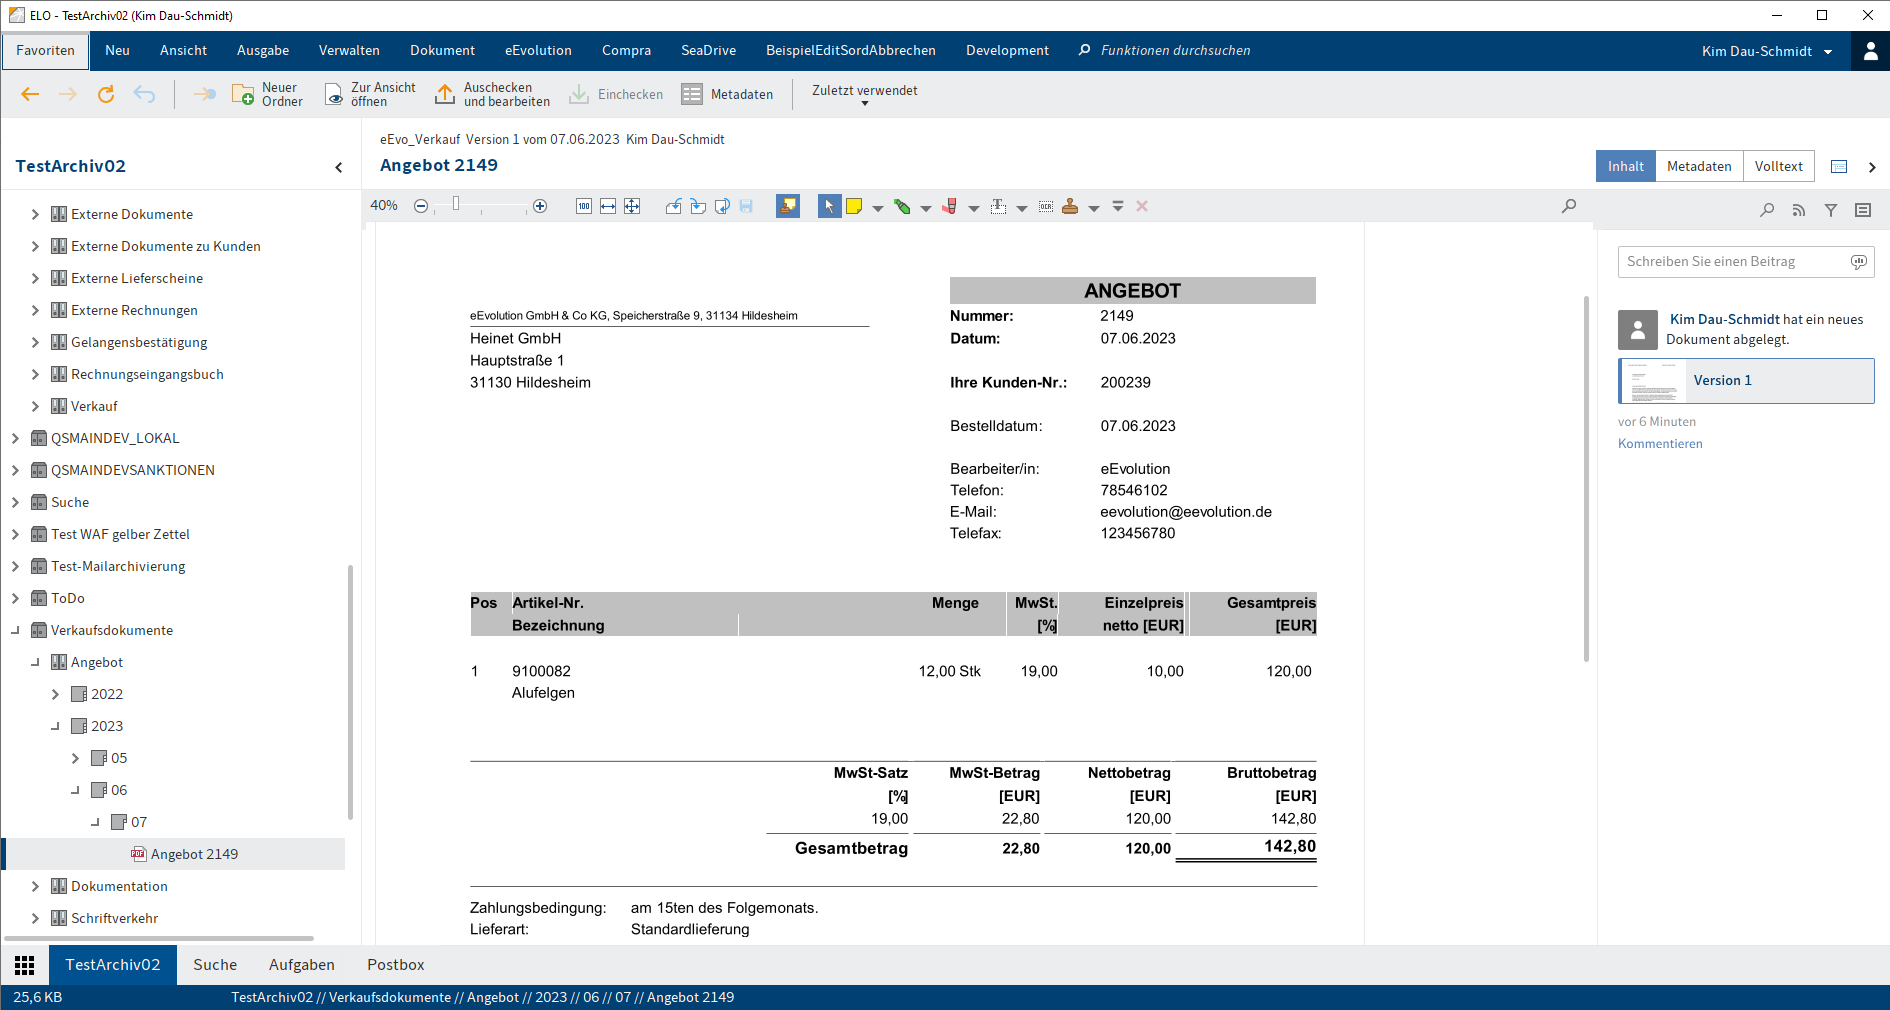Collapse the Verkaufsdokumente folder
This screenshot has width=1890, height=1010.
coord(15,630)
